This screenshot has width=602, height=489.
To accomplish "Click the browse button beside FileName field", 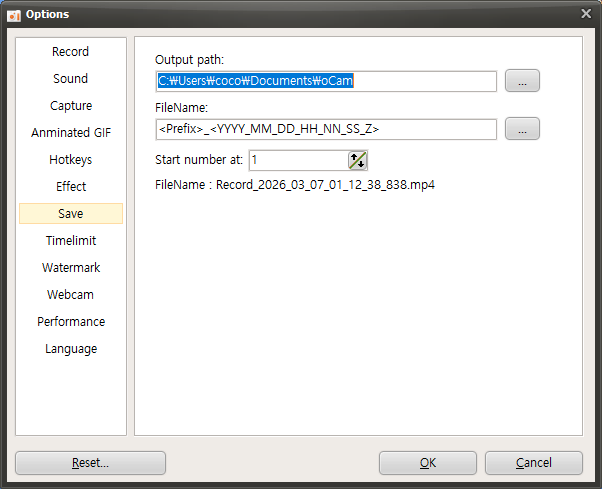I will point(522,129).
